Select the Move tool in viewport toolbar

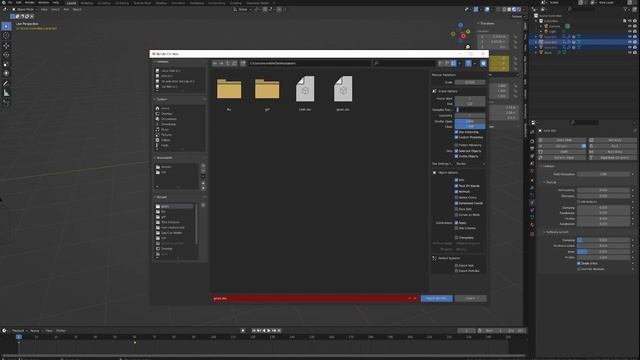[6, 45]
